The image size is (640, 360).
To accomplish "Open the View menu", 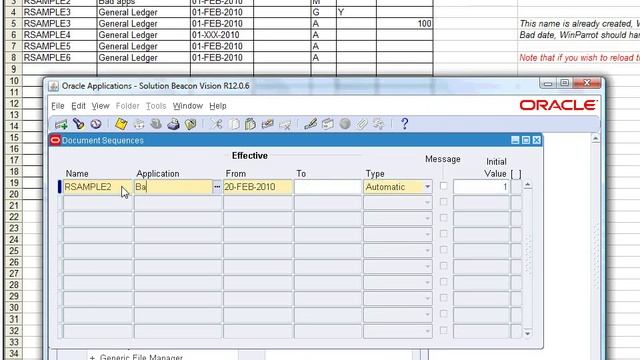I will coord(100,106).
